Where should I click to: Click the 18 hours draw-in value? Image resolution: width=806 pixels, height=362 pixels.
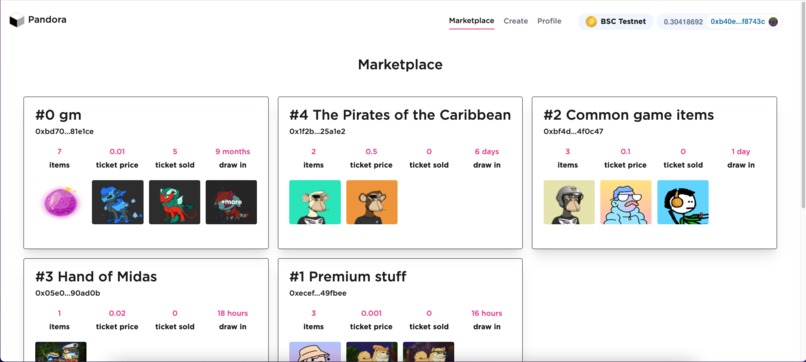[x=232, y=313]
